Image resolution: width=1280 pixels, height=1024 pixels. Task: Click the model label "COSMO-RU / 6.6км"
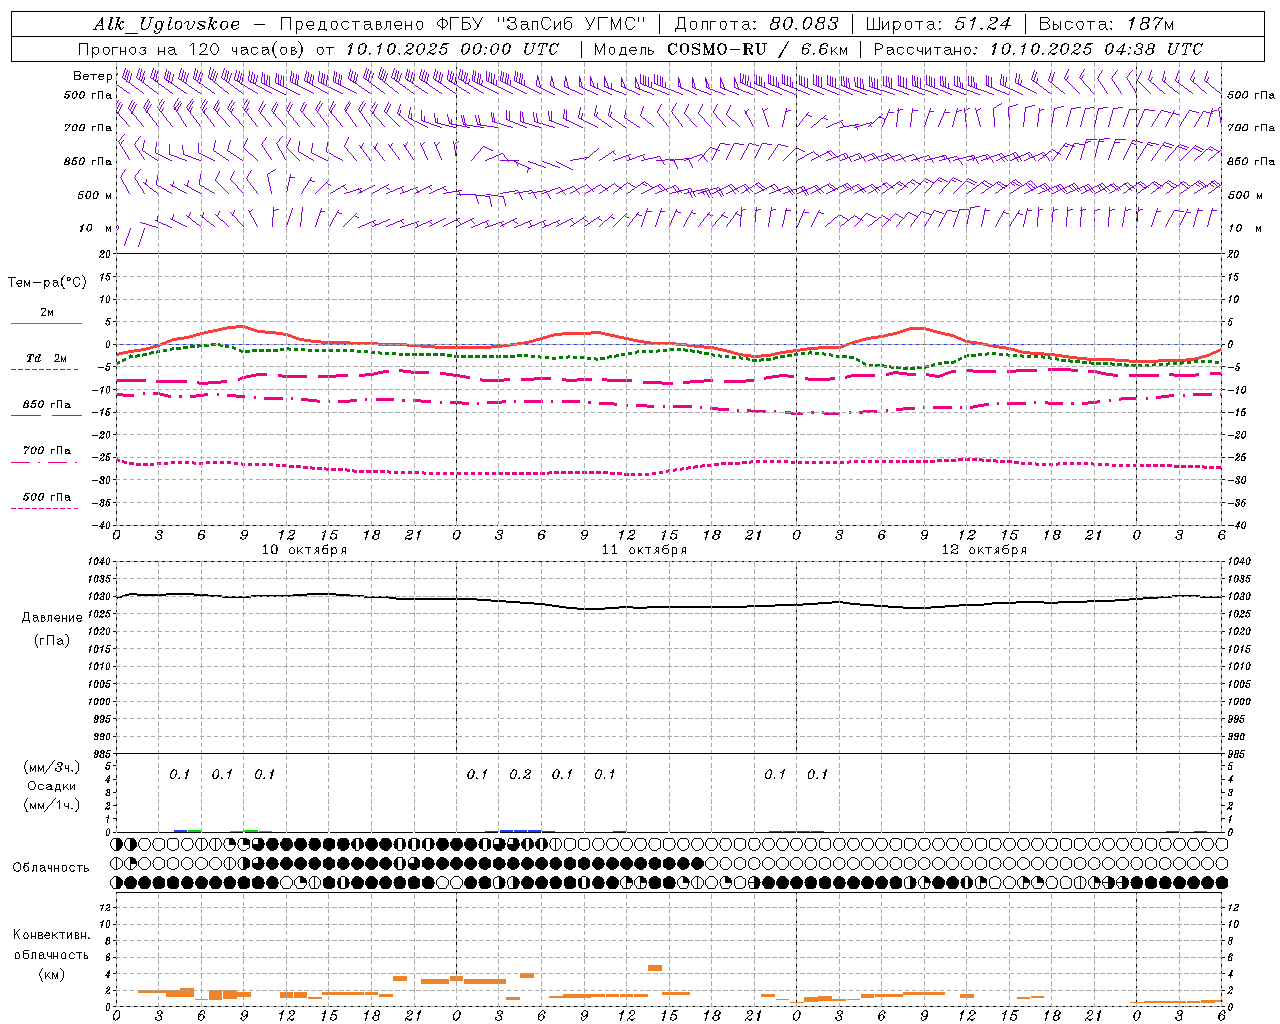click(758, 49)
